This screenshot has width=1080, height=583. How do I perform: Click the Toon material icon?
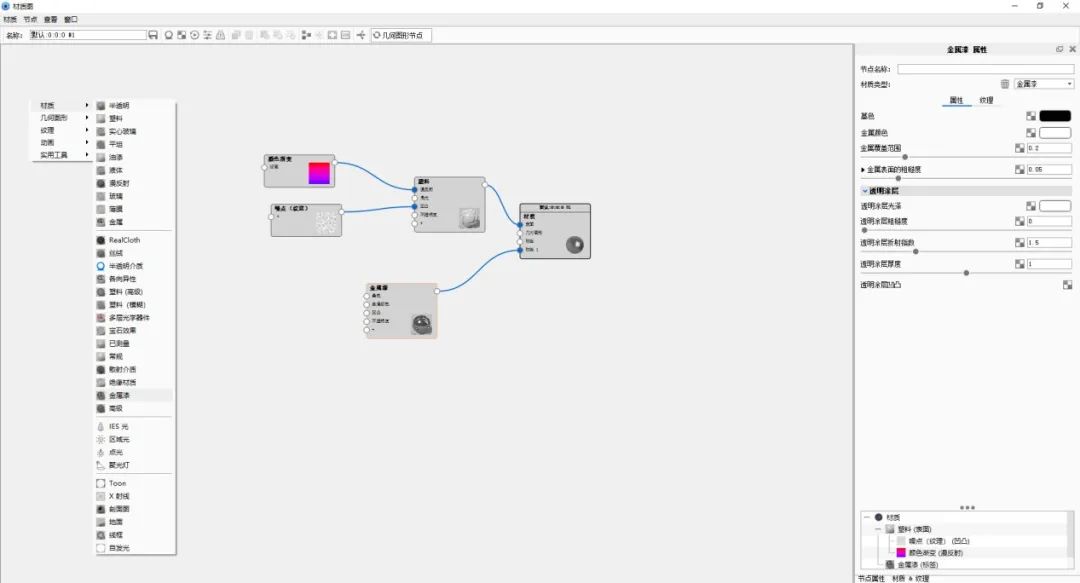101,483
